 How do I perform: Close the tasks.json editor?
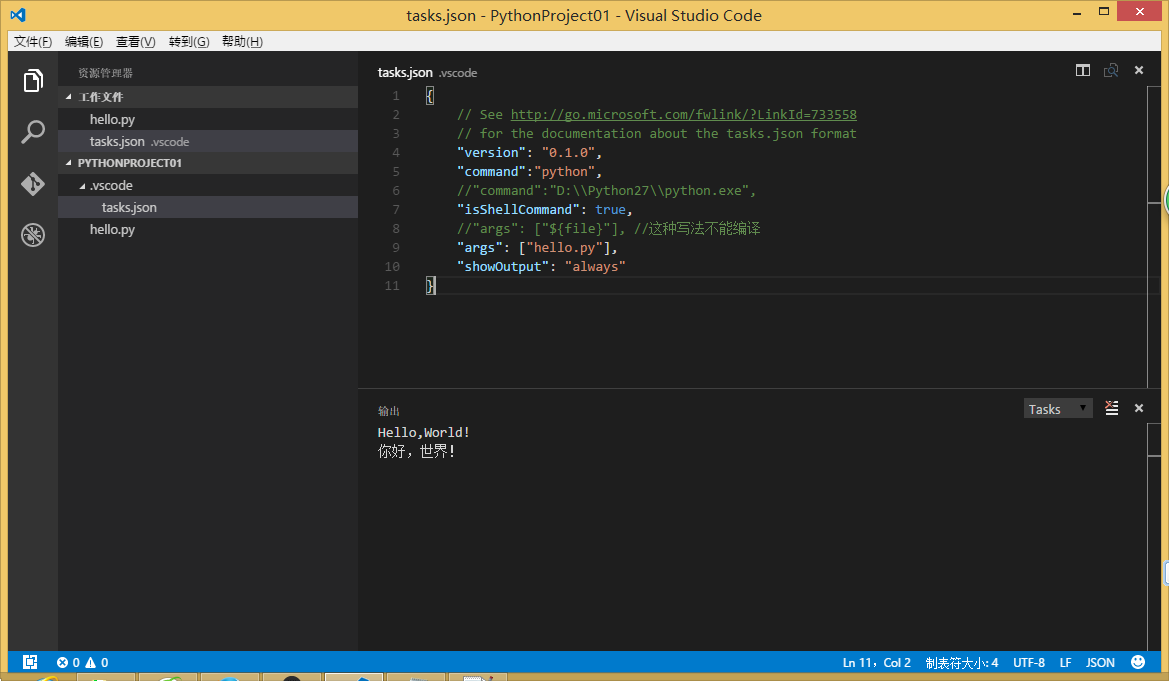(1138, 70)
